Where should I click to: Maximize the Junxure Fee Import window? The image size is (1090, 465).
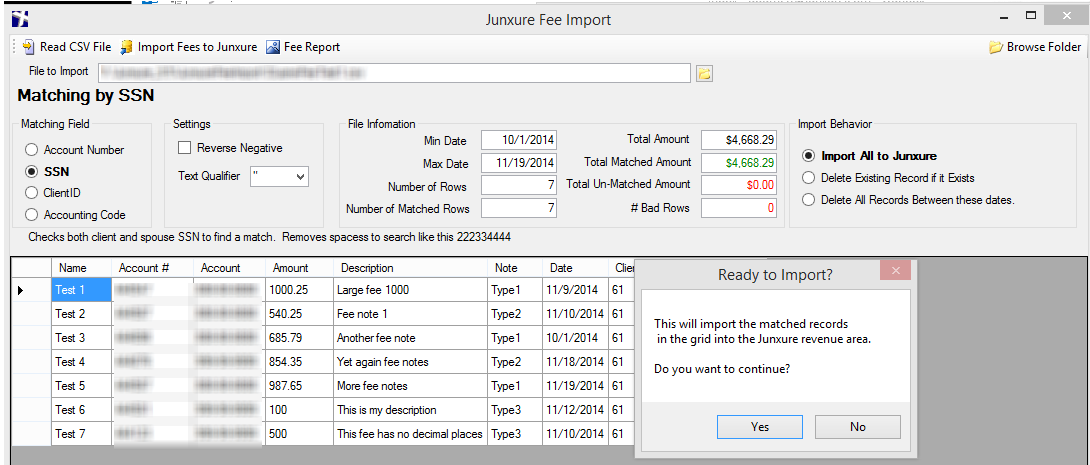tap(1031, 15)
